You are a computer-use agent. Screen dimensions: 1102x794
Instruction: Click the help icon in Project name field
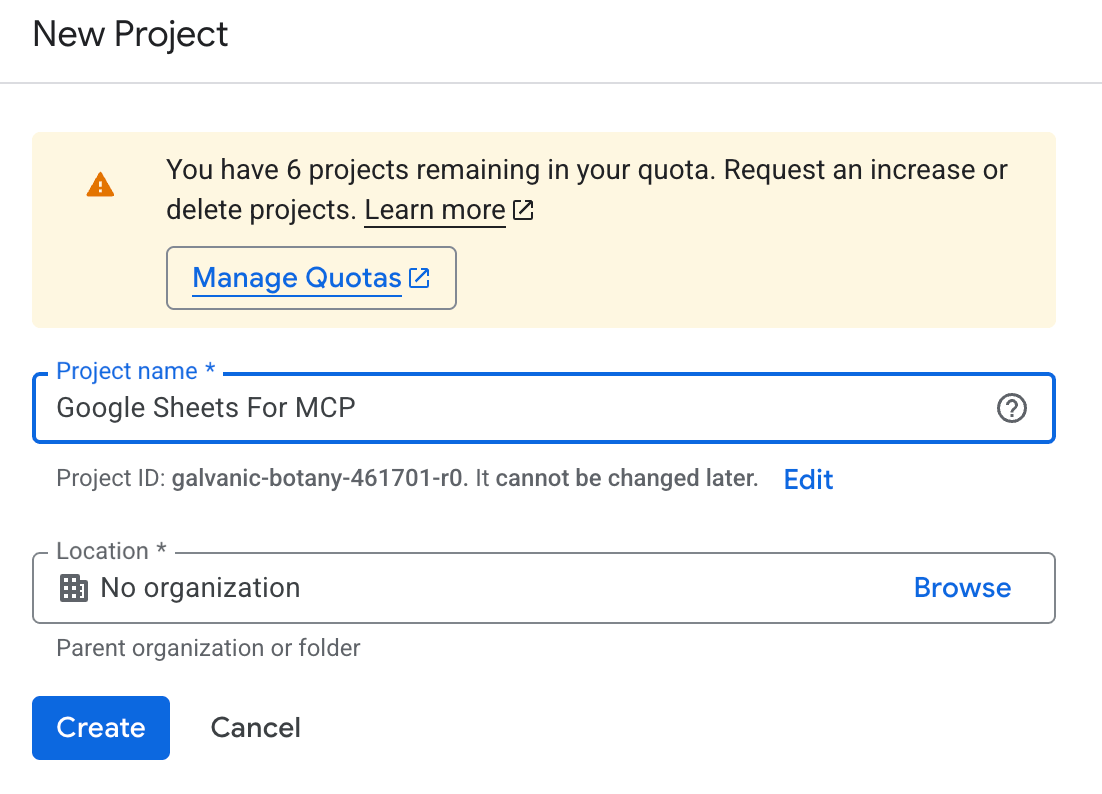point(1011,408)
